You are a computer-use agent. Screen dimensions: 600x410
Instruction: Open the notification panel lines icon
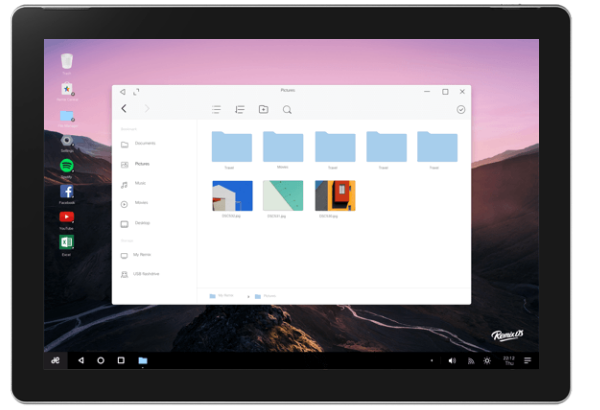pyautogui.click(x=528, y=361)
